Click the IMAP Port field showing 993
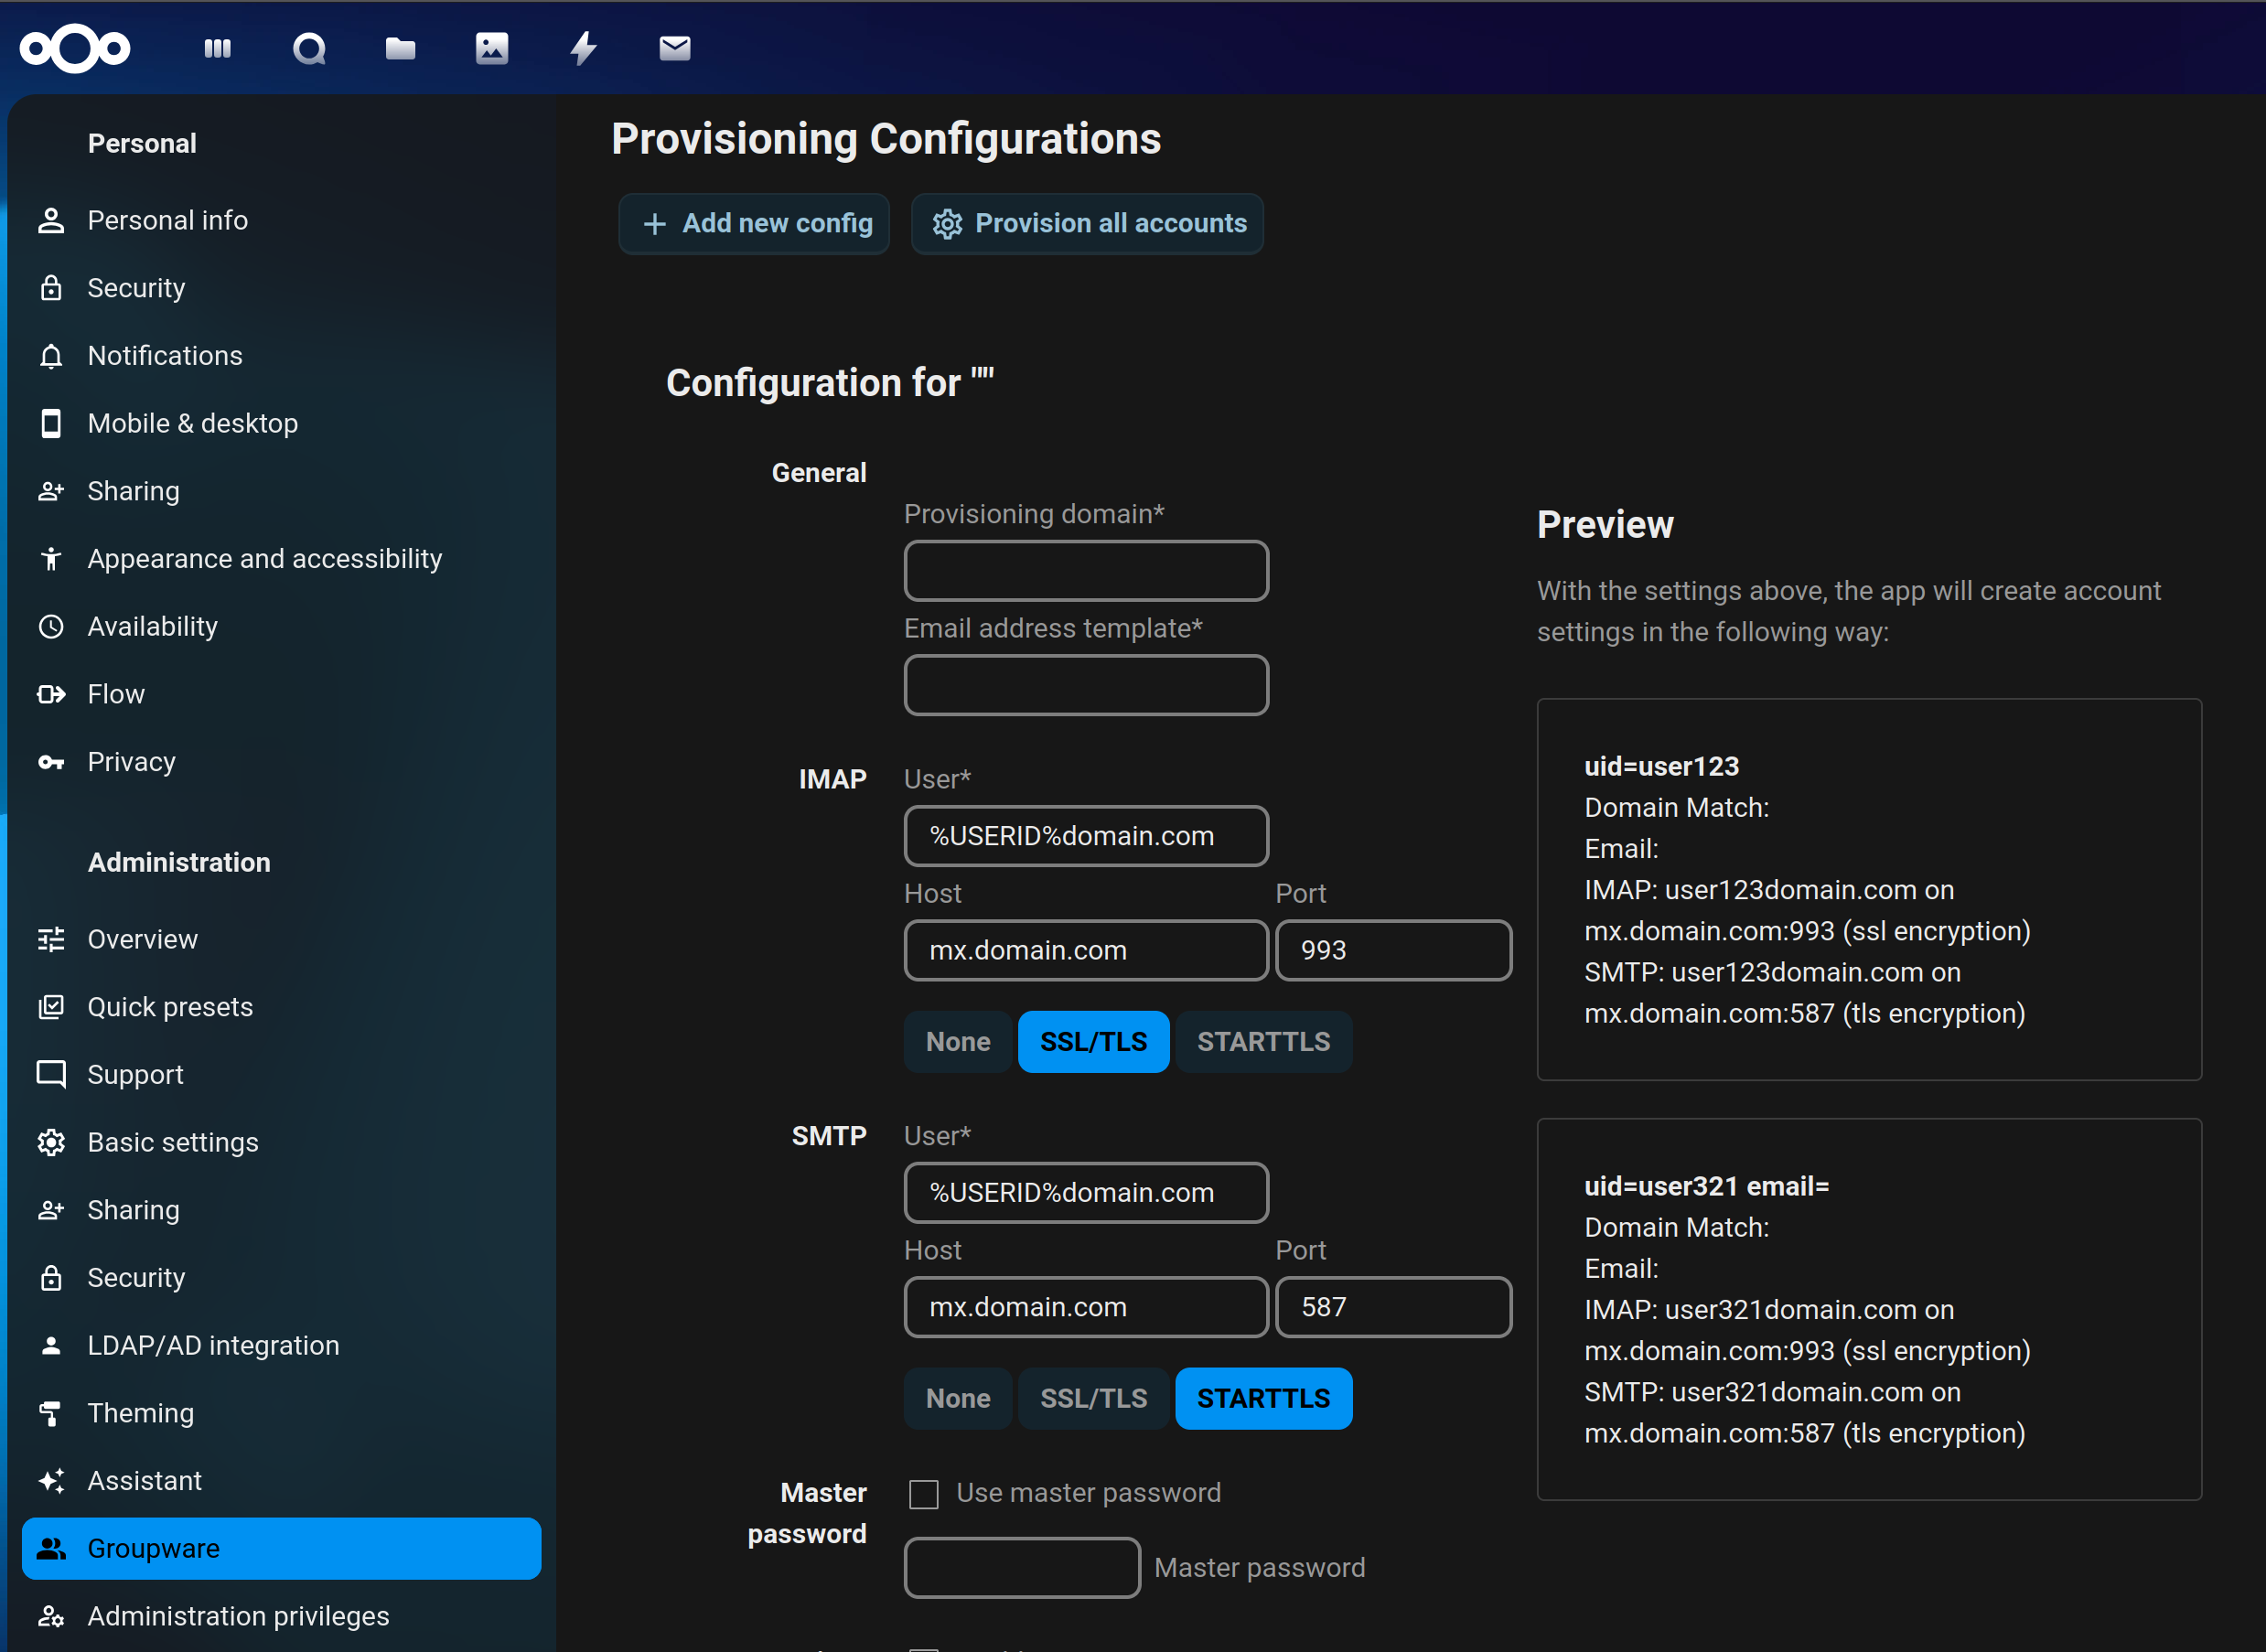Screen dimensions: 2266x1652 [x=1393, y=950]
